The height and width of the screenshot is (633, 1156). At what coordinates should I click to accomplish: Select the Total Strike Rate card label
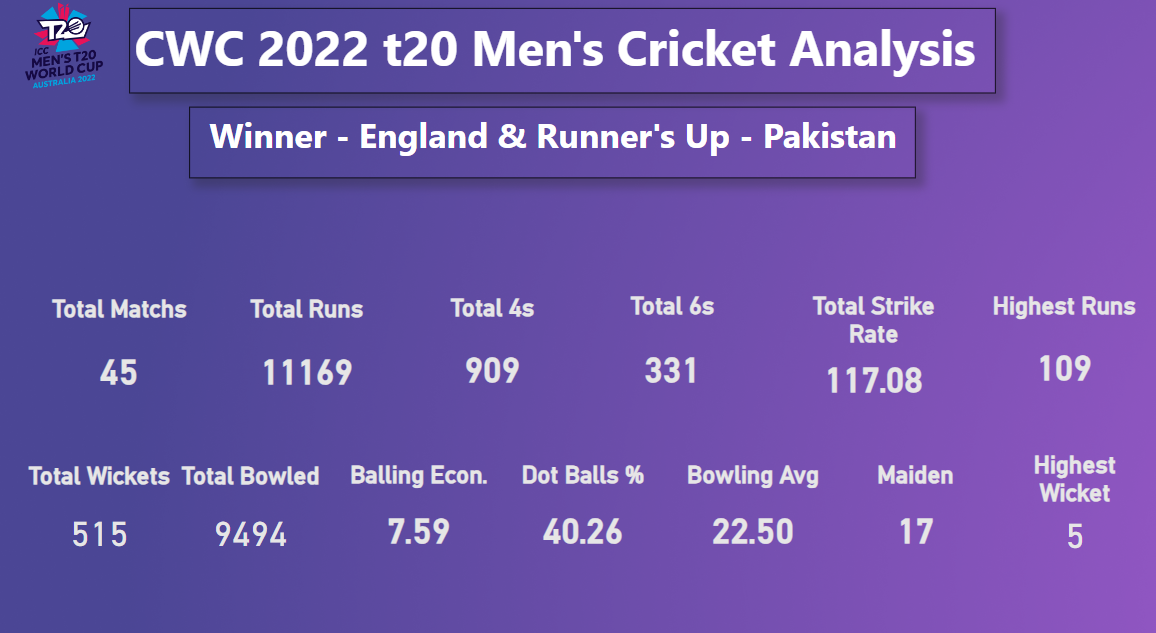tap(873, 320)
